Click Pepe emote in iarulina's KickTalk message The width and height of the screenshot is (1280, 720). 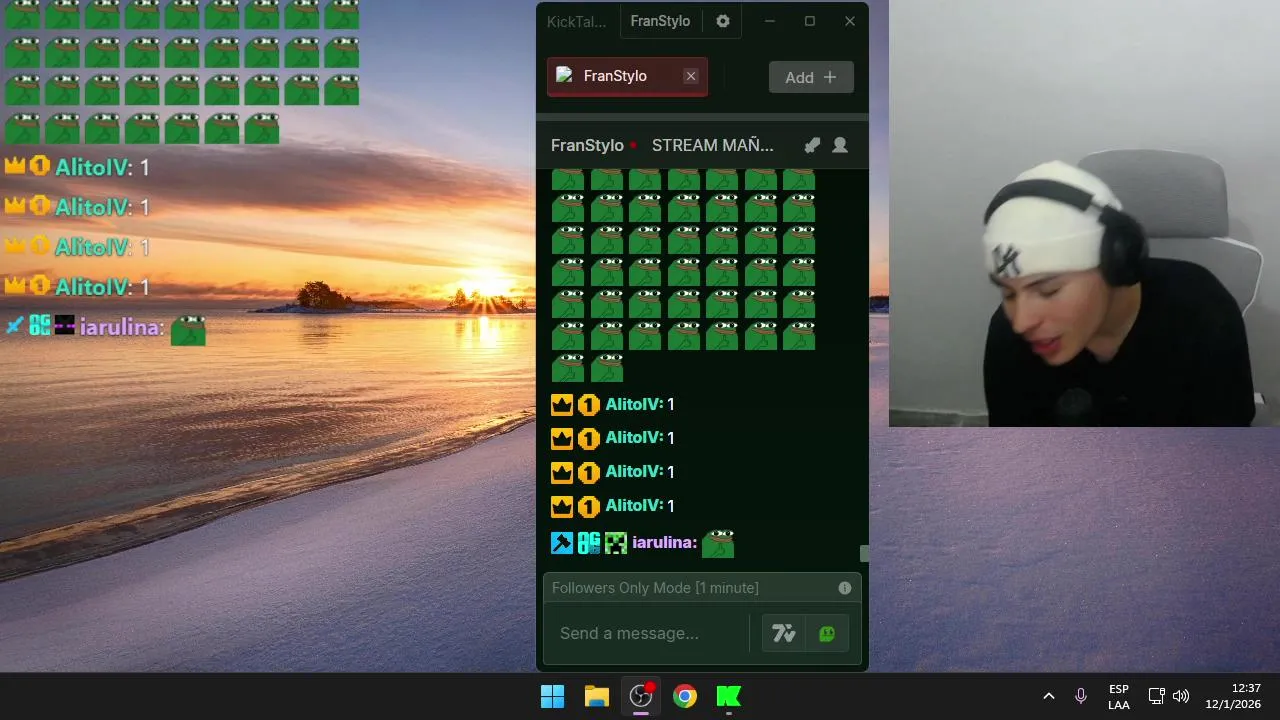(718, 543)
